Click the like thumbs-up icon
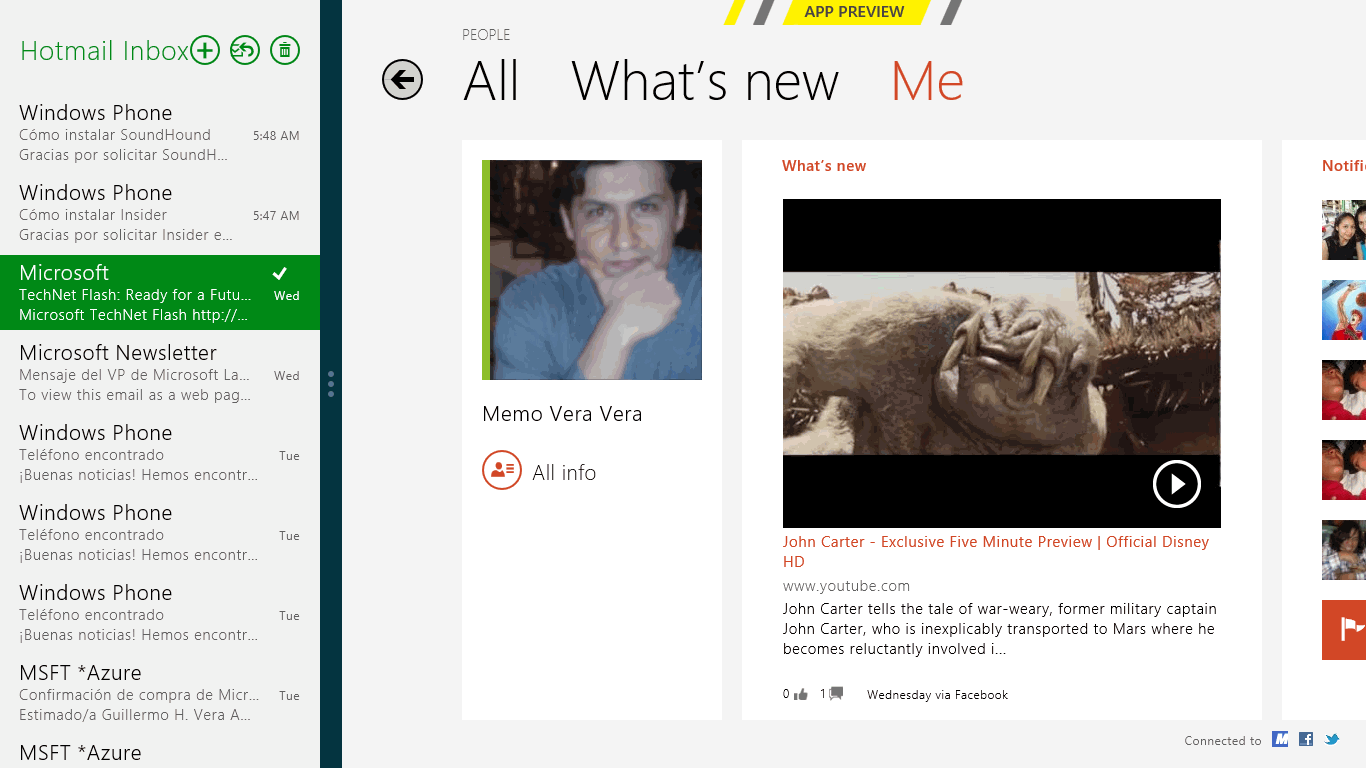The height and width of the screenshot is (768, 1366). click(800, 694)
